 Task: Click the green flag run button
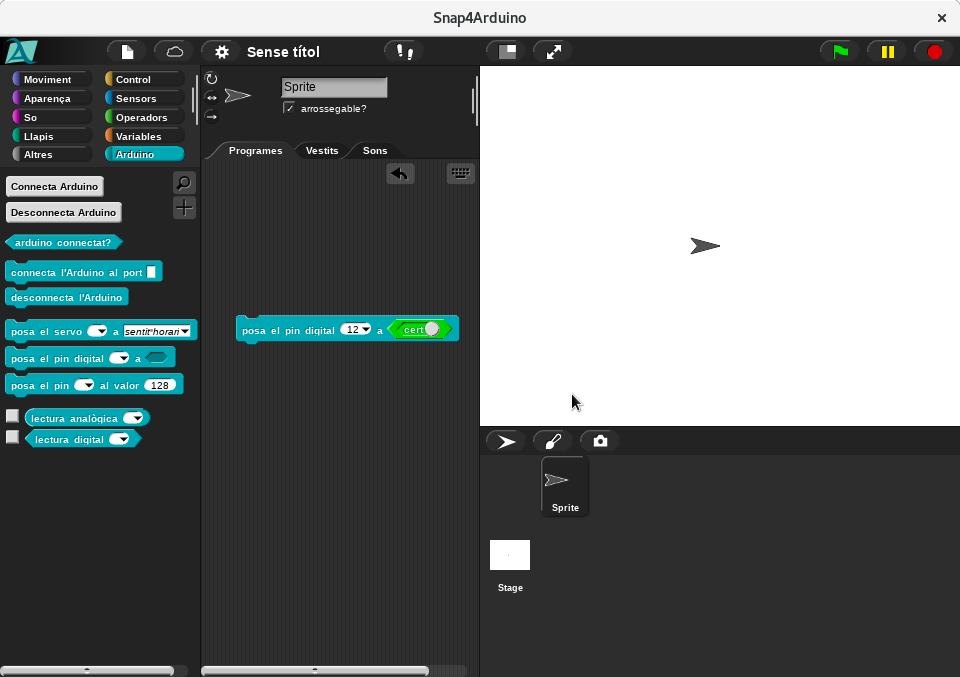coord(840,52)
